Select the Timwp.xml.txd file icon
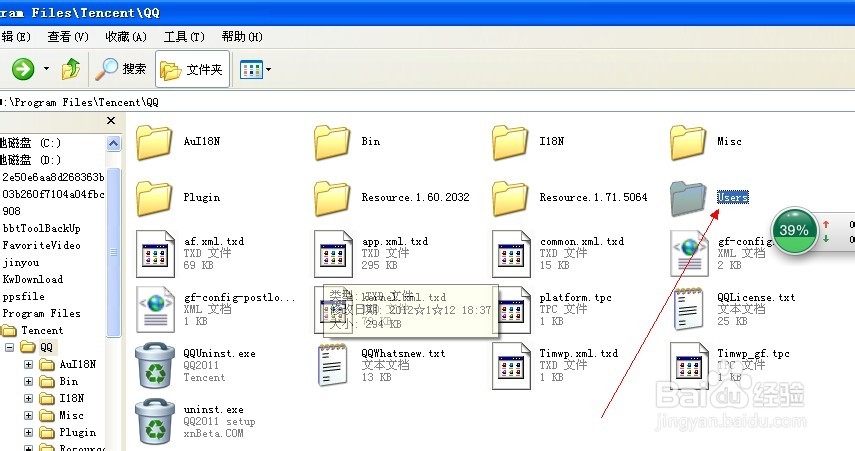This screenshot has height=451, width=855. pyautogui.click(x=511, y=365)
